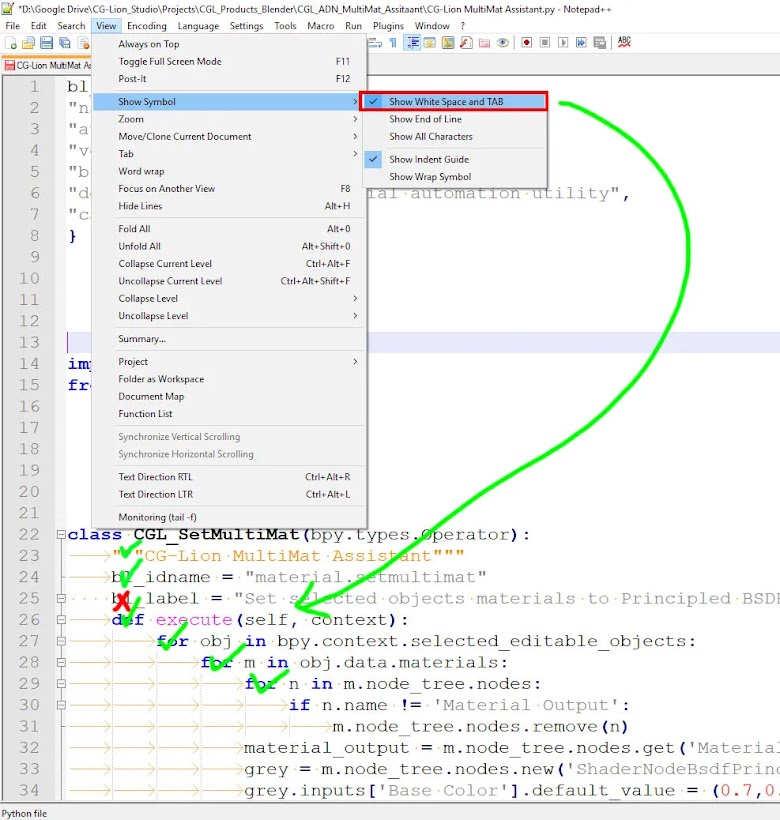Choose Unfold All from View menu
Viewport: 780px width, 820px height.
(x=229, y=246)
